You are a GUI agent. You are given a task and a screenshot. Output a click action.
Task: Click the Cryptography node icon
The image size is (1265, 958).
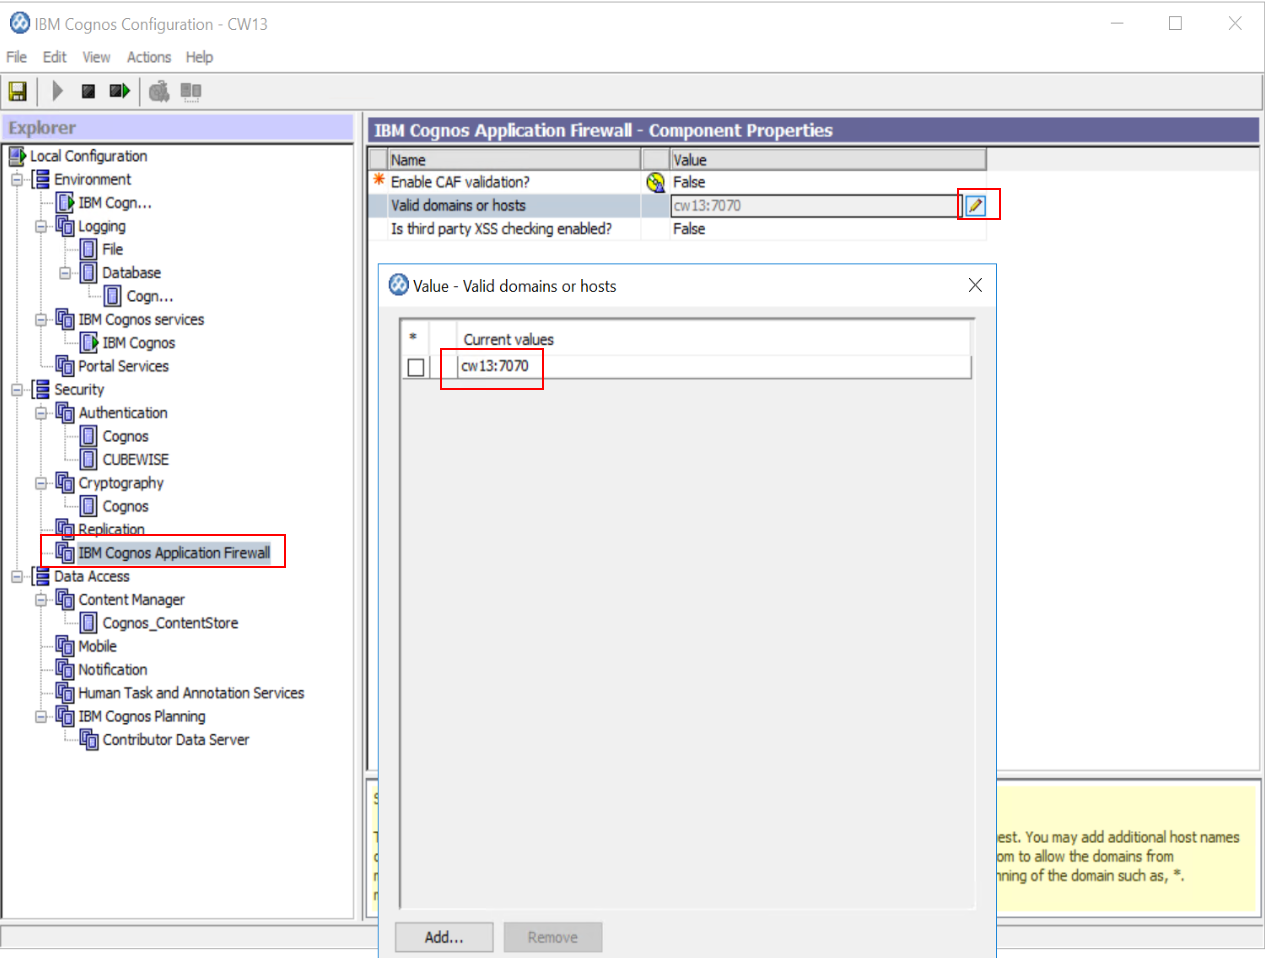tap(65, 483)
